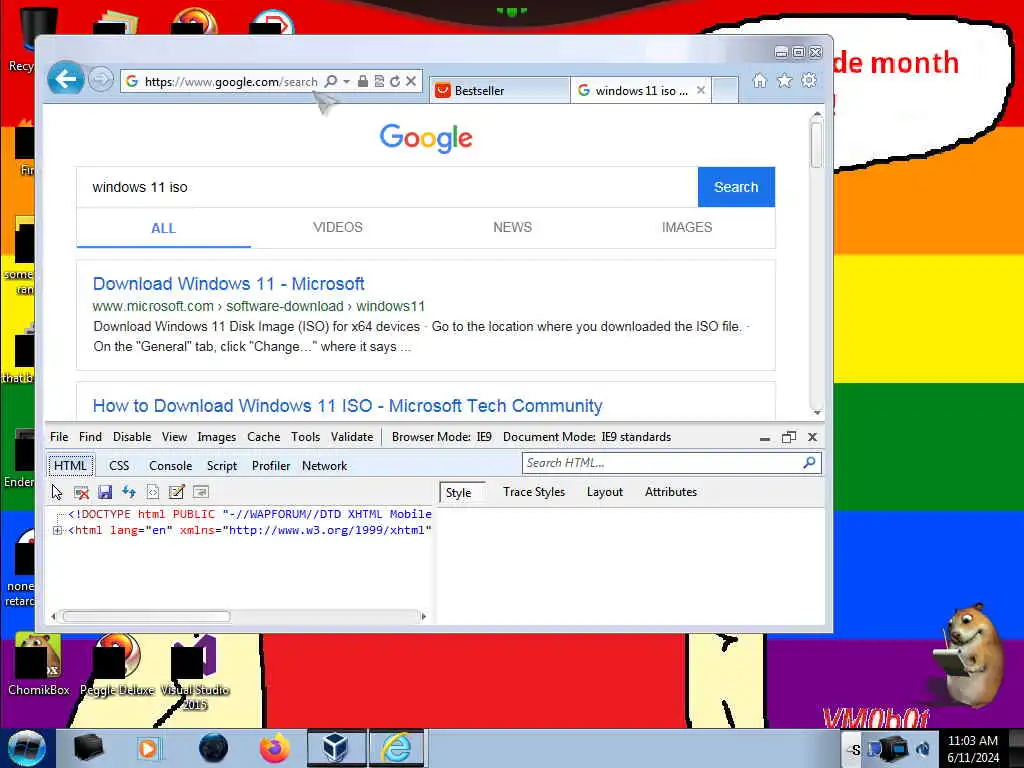Open Firefox from the taskbar
1024x768 pixels.
(x=275, y=748)
